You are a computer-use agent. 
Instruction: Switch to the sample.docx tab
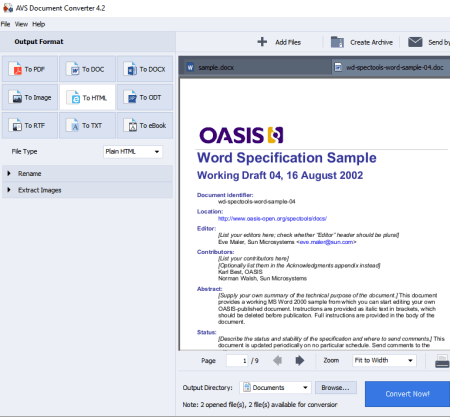255,67
